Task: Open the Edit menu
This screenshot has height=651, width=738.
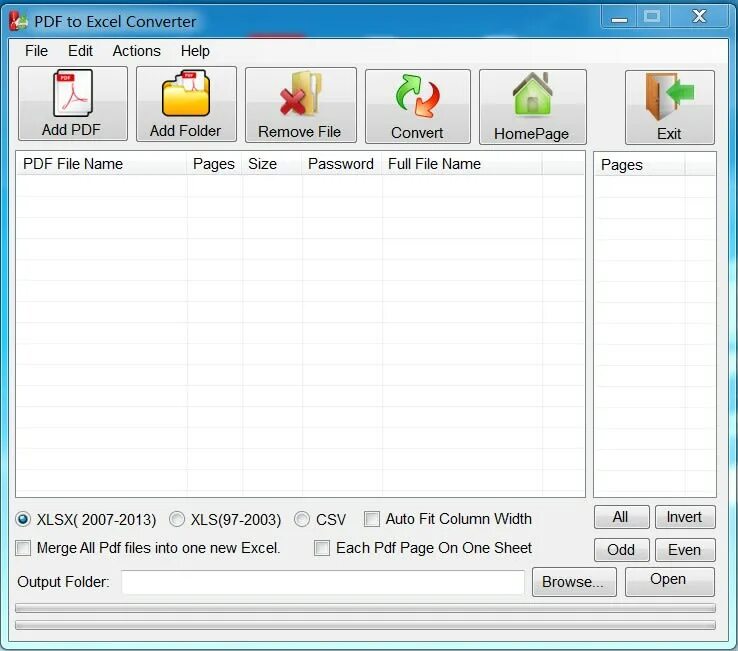Action: click(80, 51)
